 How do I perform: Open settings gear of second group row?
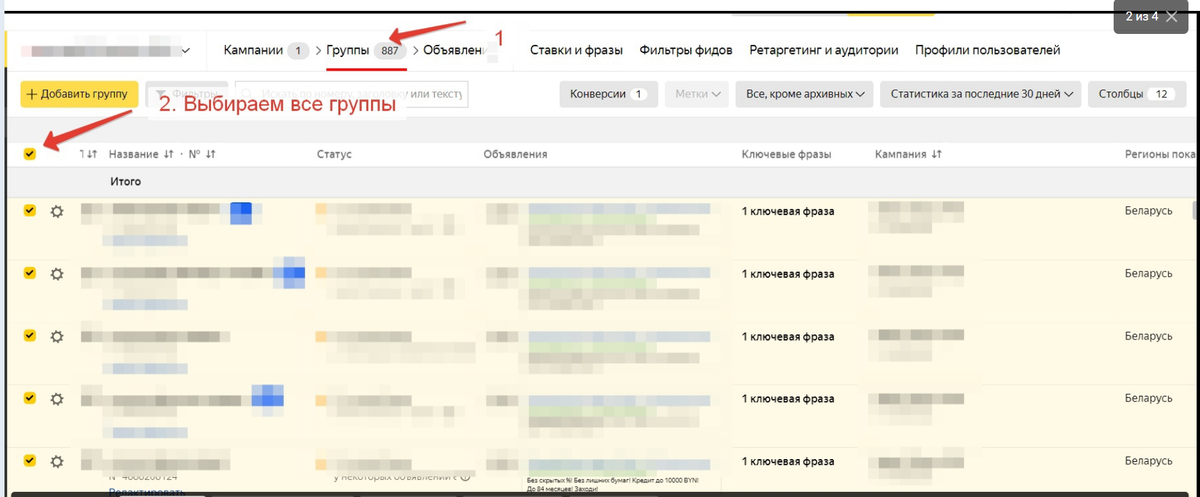(x=57, y=273)
